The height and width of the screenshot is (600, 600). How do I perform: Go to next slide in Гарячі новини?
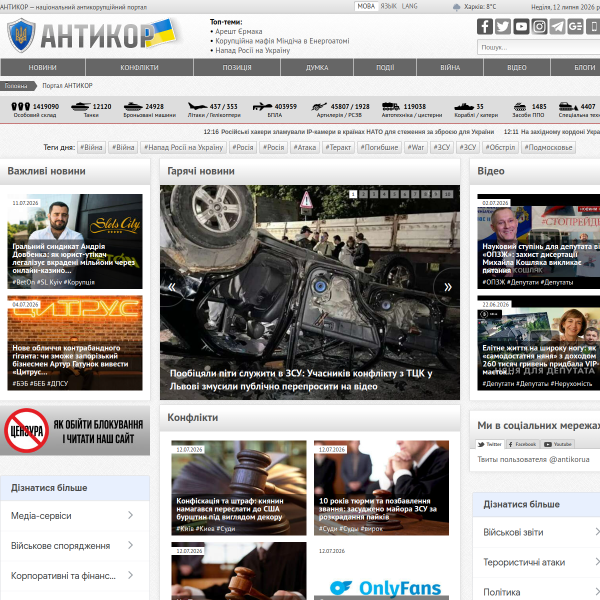tap(447, 287)
